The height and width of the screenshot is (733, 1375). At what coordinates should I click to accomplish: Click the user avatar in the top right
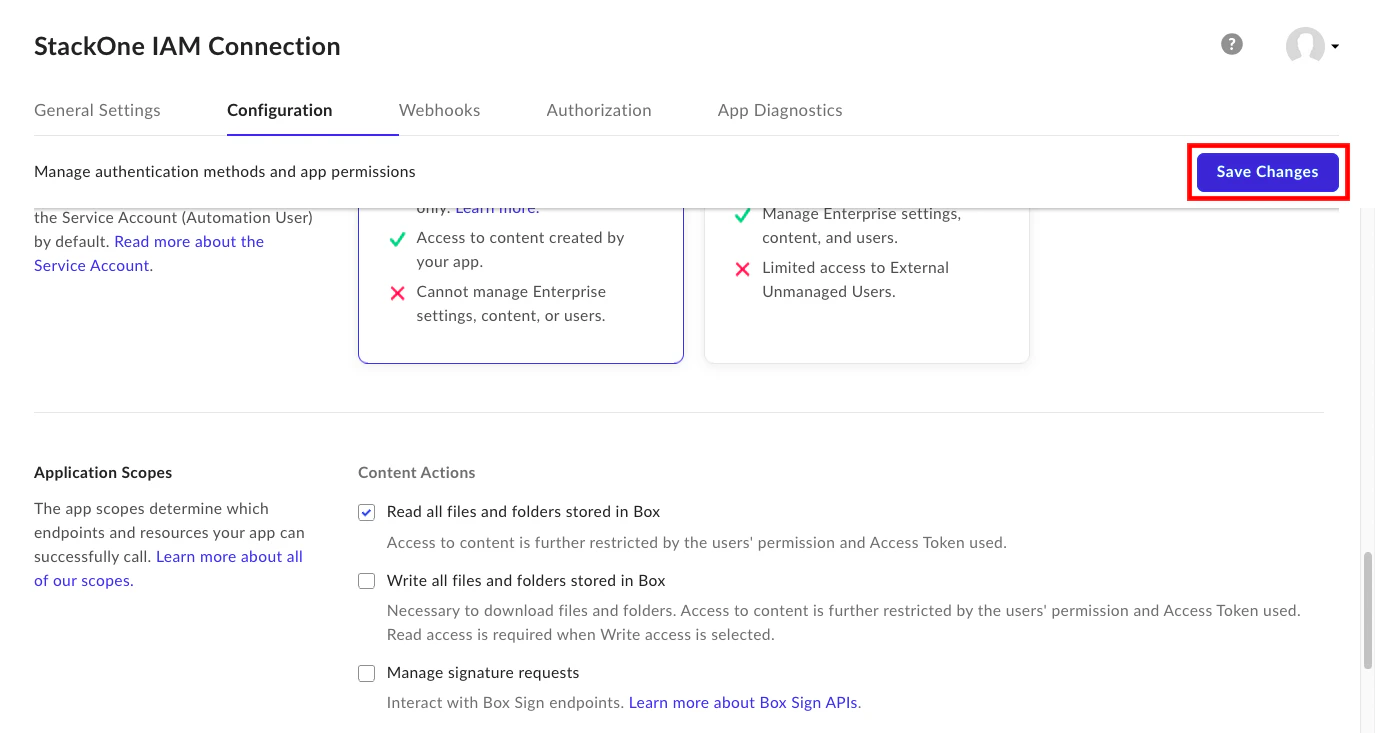pos(1305,45)
